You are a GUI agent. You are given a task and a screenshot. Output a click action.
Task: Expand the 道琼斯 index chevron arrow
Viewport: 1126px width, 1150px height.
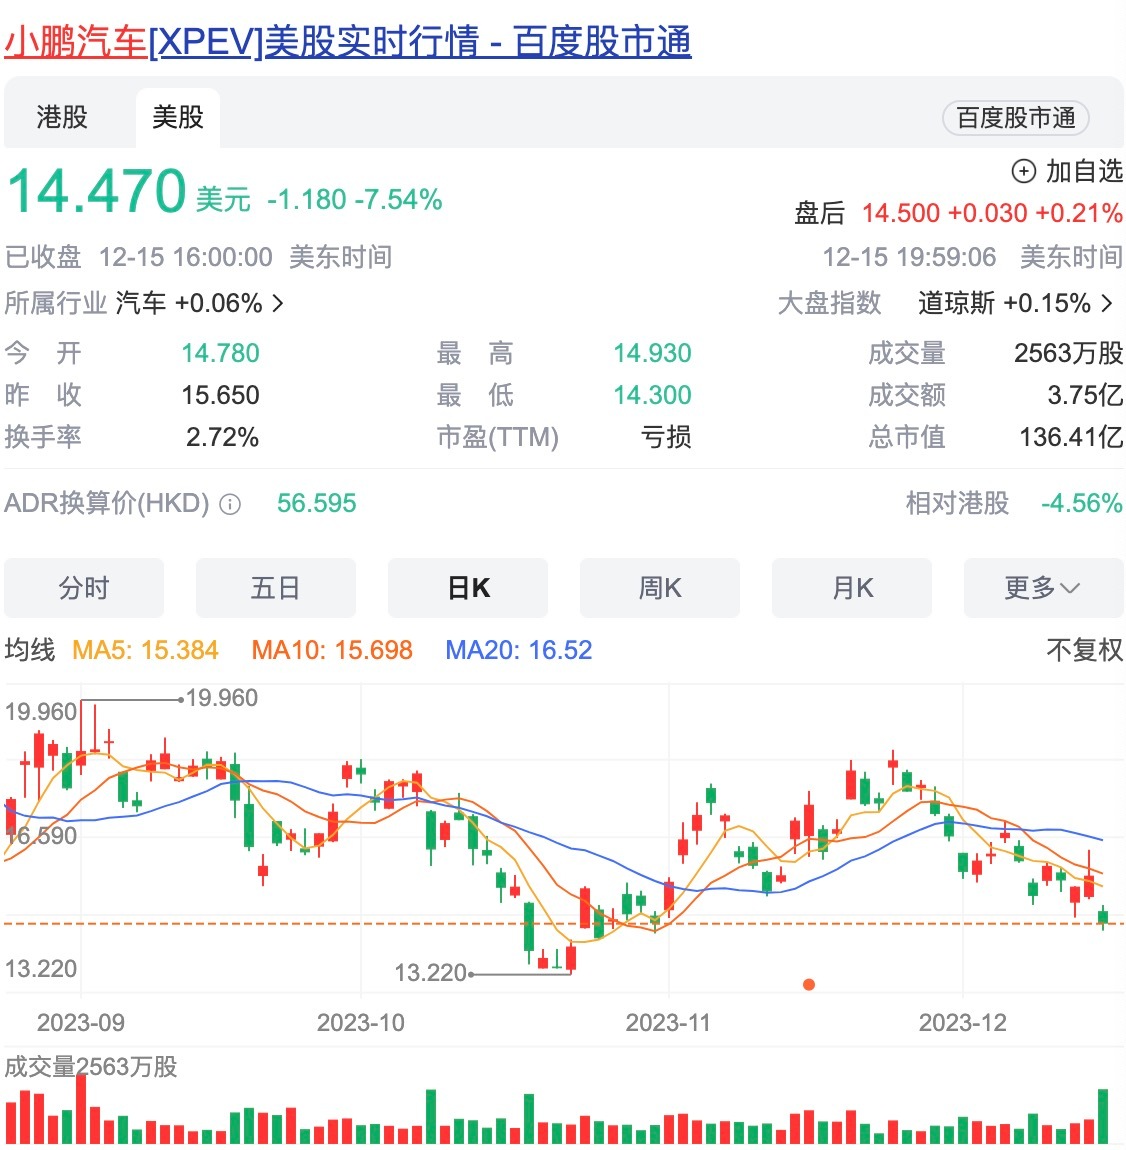click(1108, 303)
